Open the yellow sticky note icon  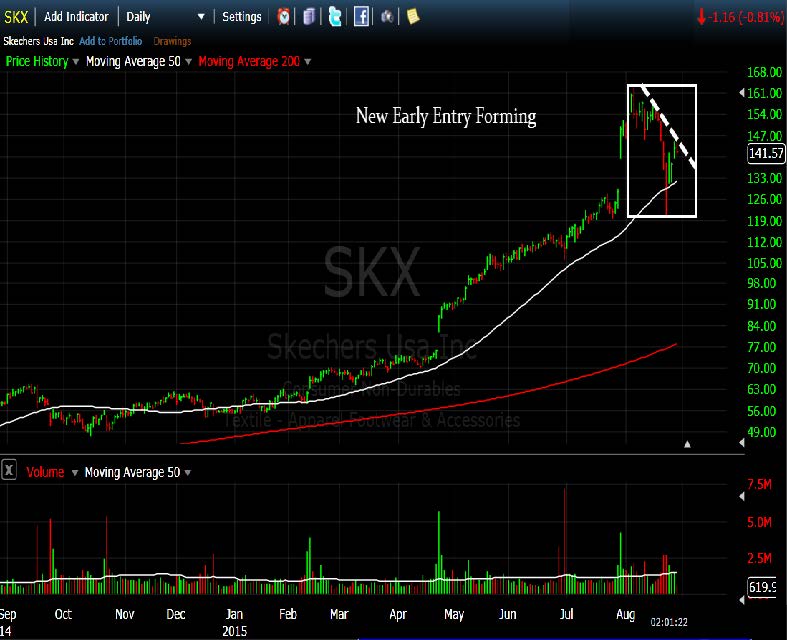[x=413, y=17]
